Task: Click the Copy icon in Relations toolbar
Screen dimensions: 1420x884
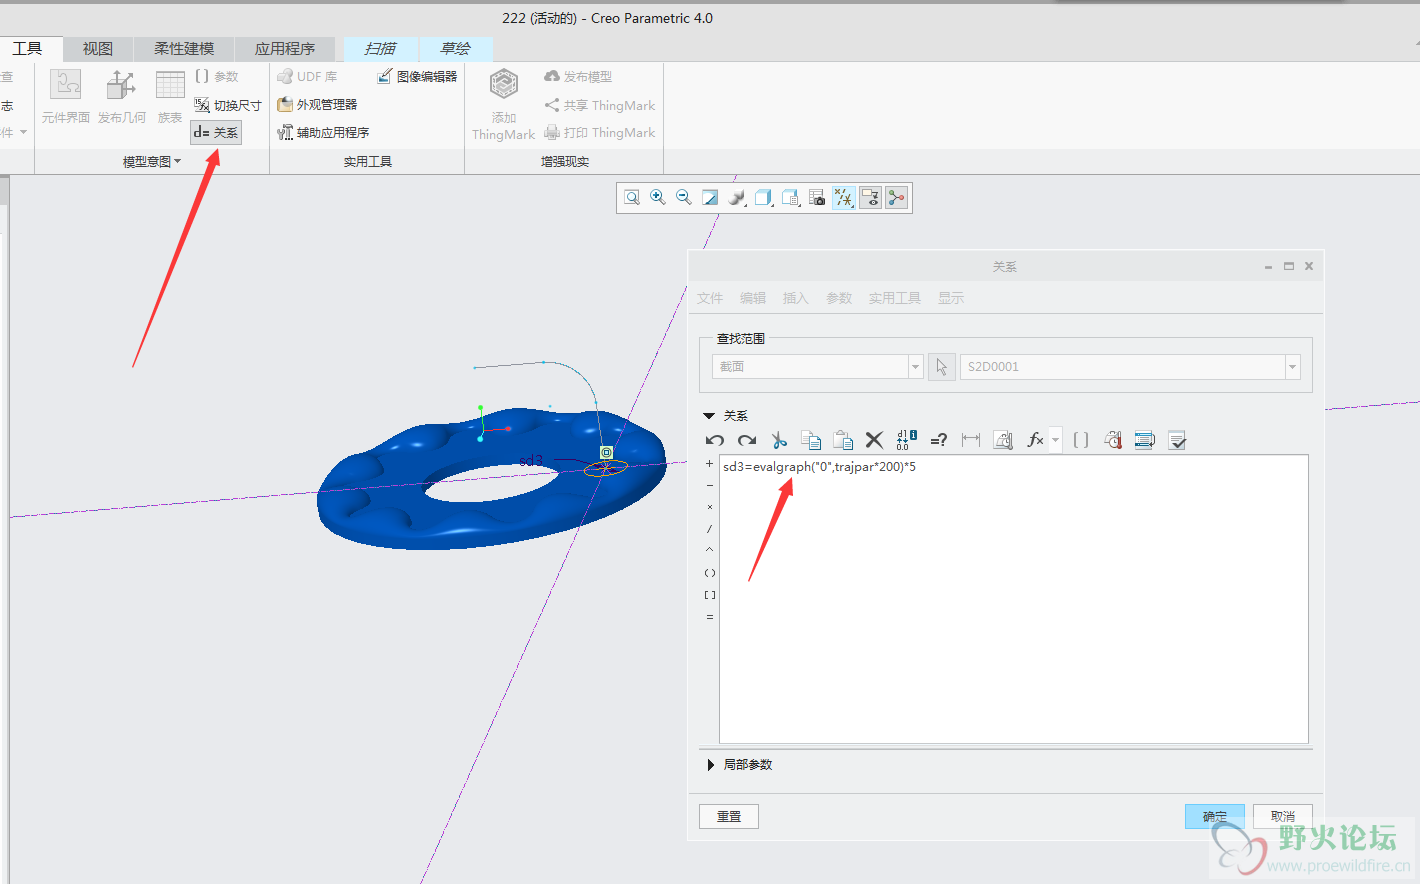Action: pos(811,440)
